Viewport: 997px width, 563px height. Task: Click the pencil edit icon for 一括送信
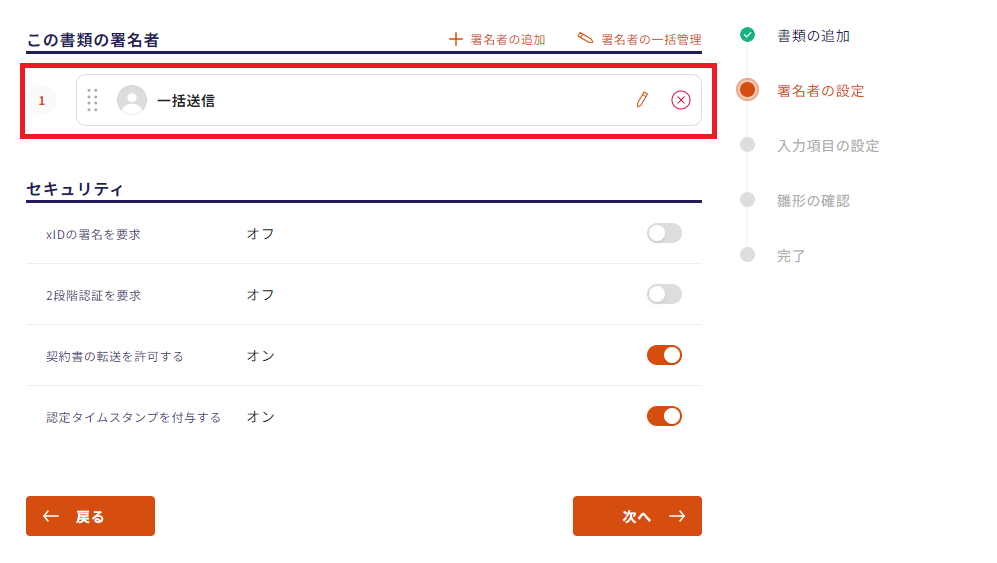(642, 100)
